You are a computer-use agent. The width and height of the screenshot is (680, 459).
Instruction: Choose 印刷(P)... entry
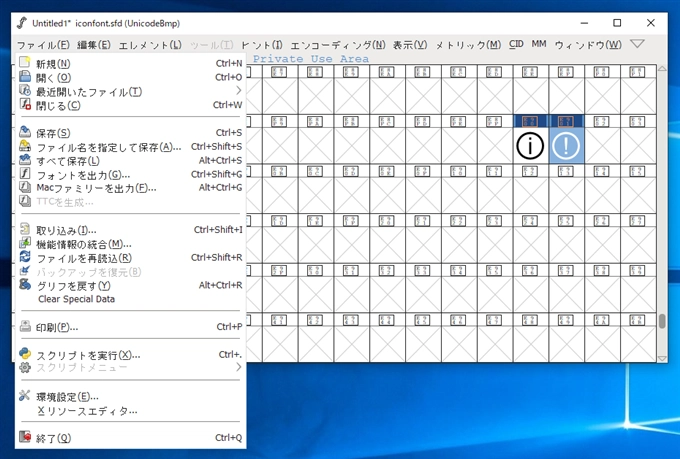click(x=131, y=327)
